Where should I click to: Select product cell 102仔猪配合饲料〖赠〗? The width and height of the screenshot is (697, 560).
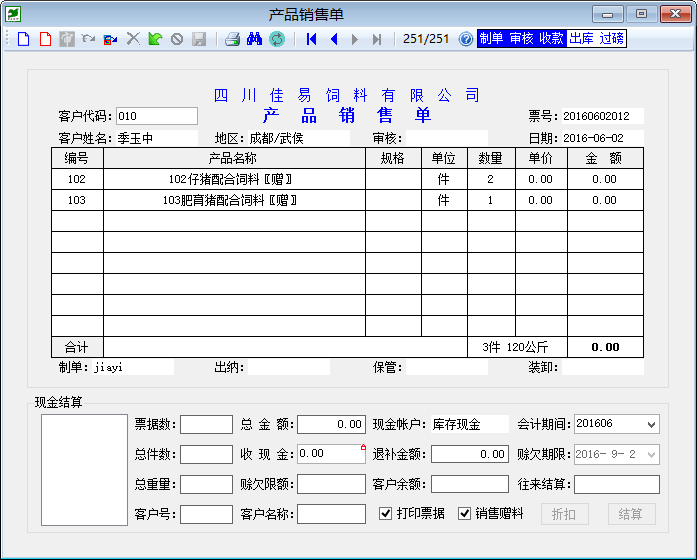(234, 179)
